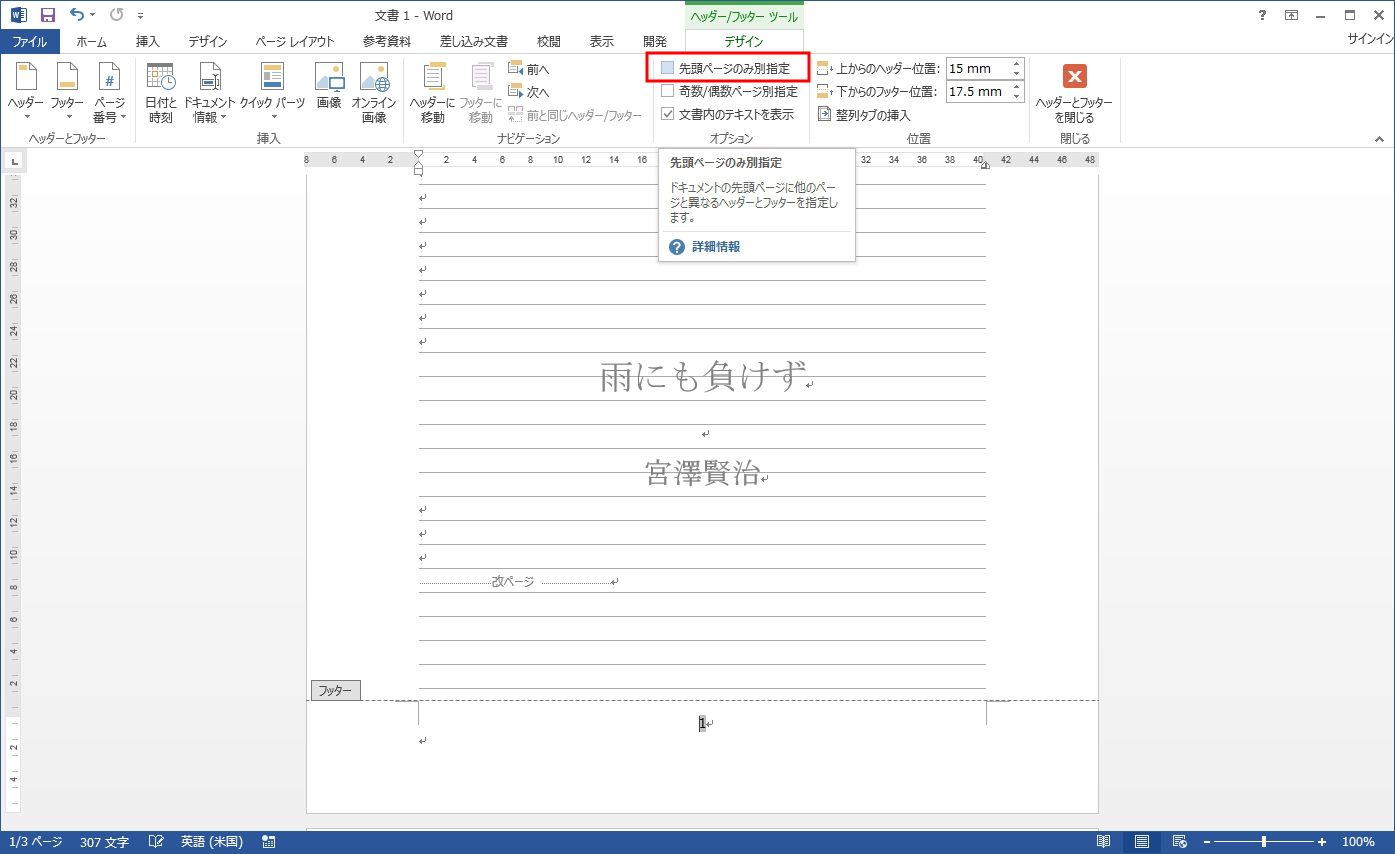Click the zoom in plus button
The image size is (1395, 854).
pos(1322,842)
